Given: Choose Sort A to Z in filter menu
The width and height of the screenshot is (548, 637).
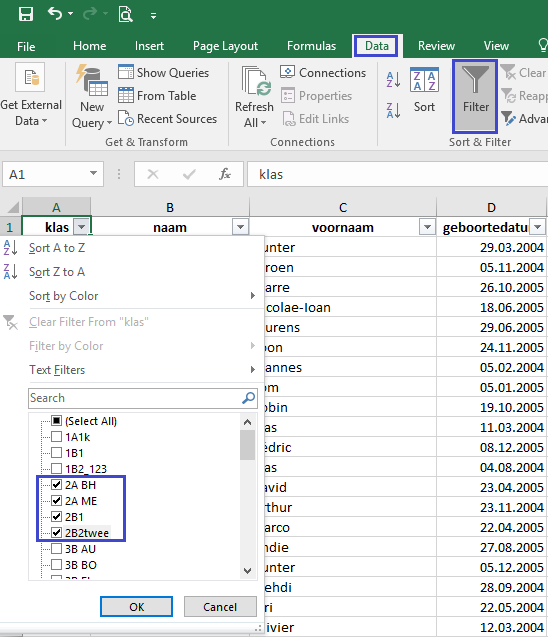Looking at the screenshot, I should pyautogui.click(x=56, y=248).
